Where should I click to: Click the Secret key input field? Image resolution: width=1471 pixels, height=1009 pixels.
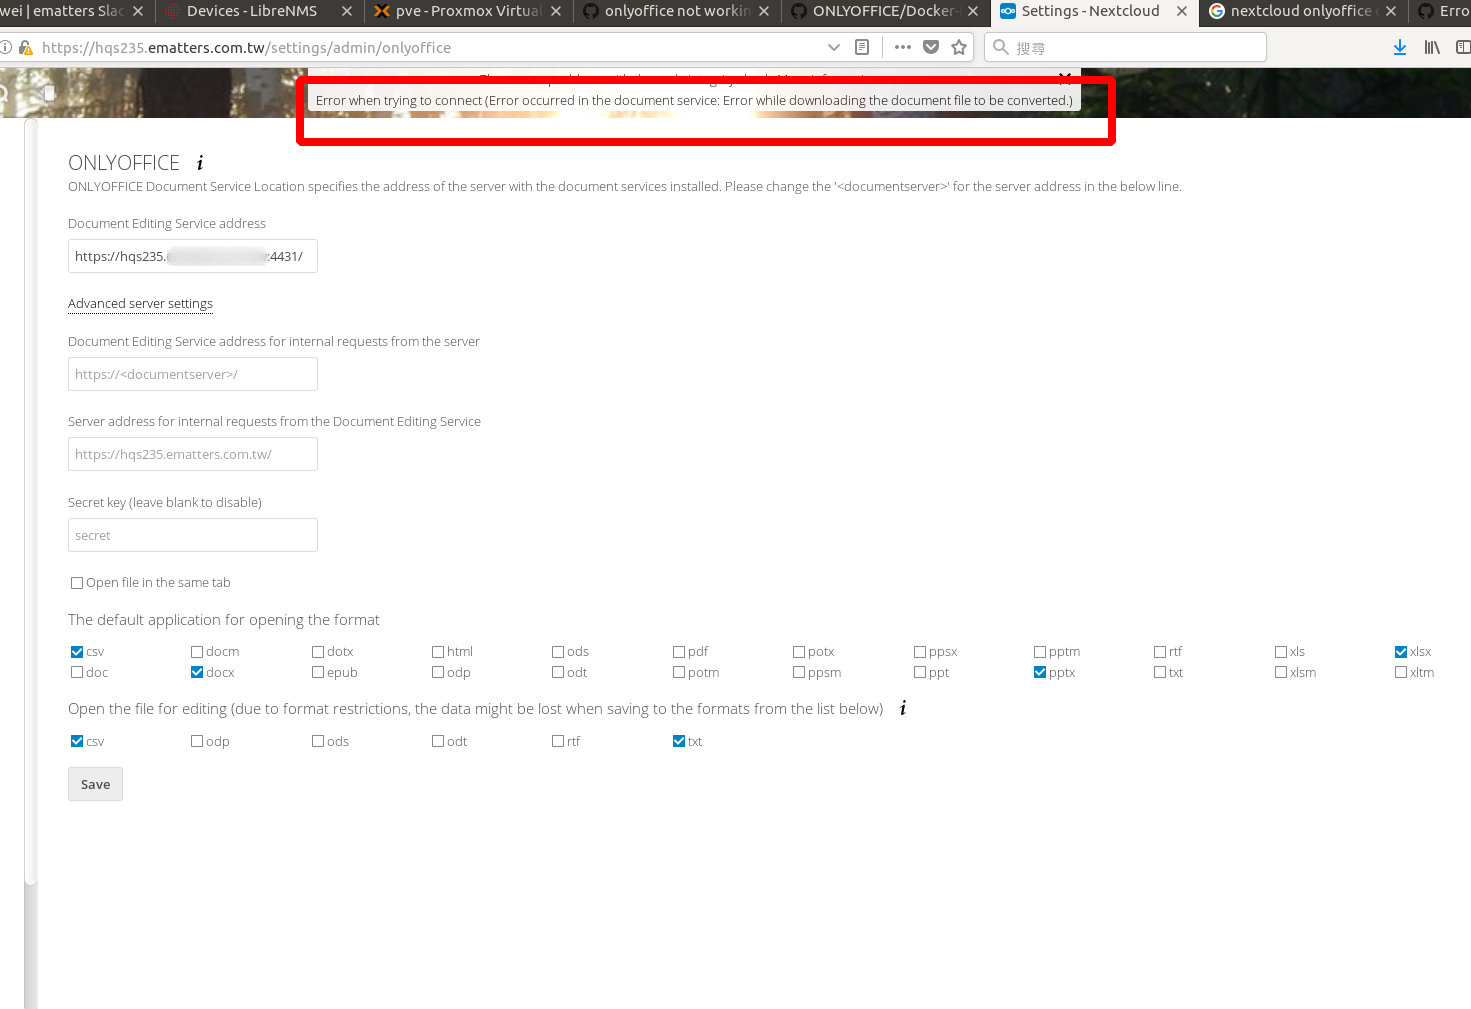click(x=193, y=535)
